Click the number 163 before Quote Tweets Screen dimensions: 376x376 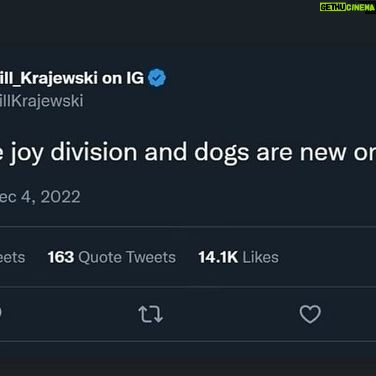coord(61,257)
